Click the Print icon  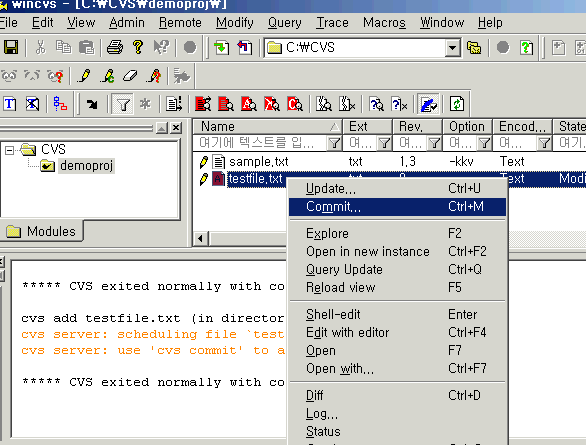coord(115,48)
